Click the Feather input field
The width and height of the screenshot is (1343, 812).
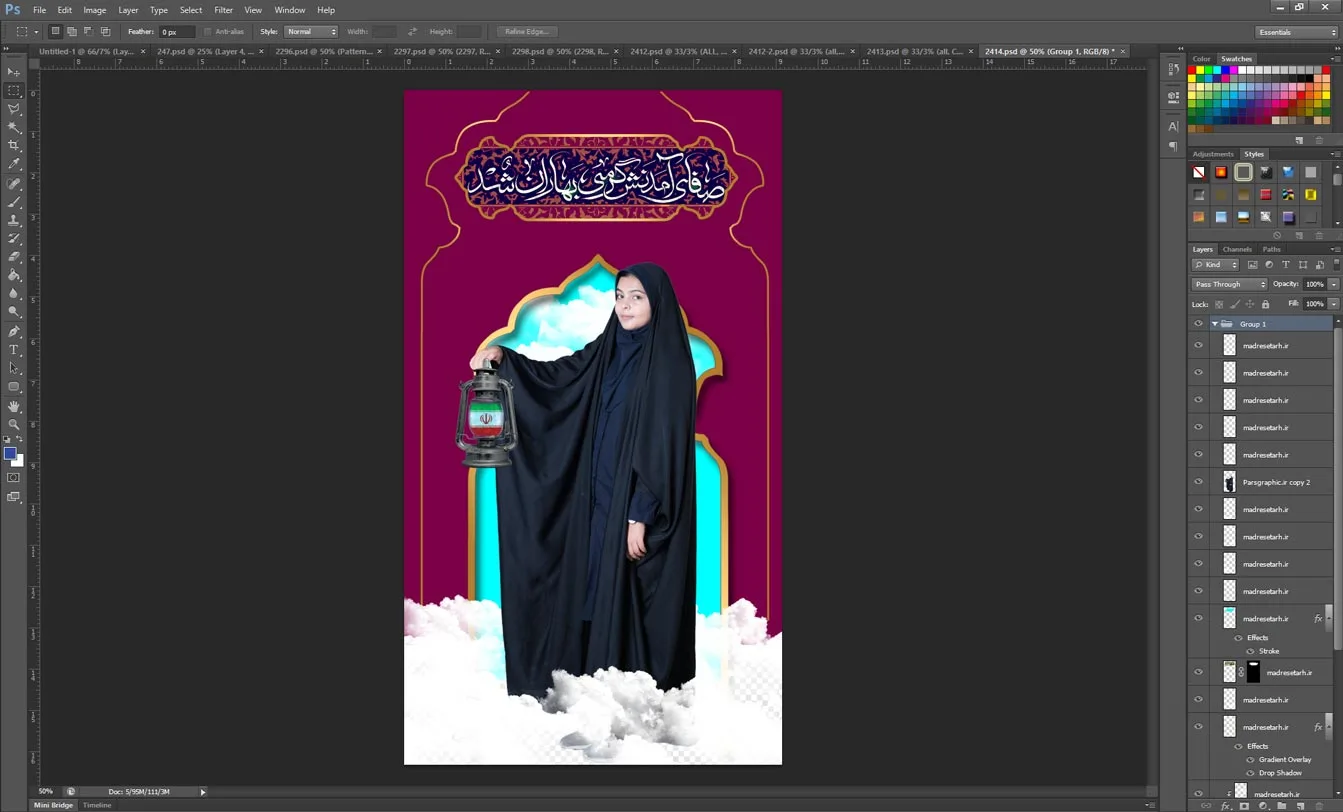(x=177, y=32)
